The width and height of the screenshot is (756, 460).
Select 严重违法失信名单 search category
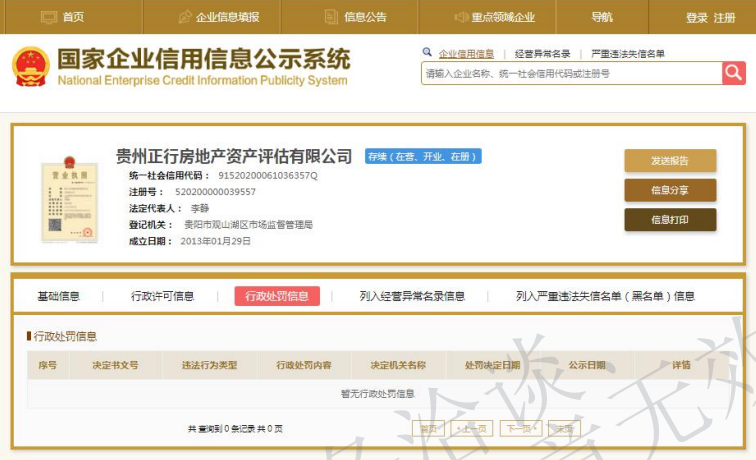[x=628, y=54]
